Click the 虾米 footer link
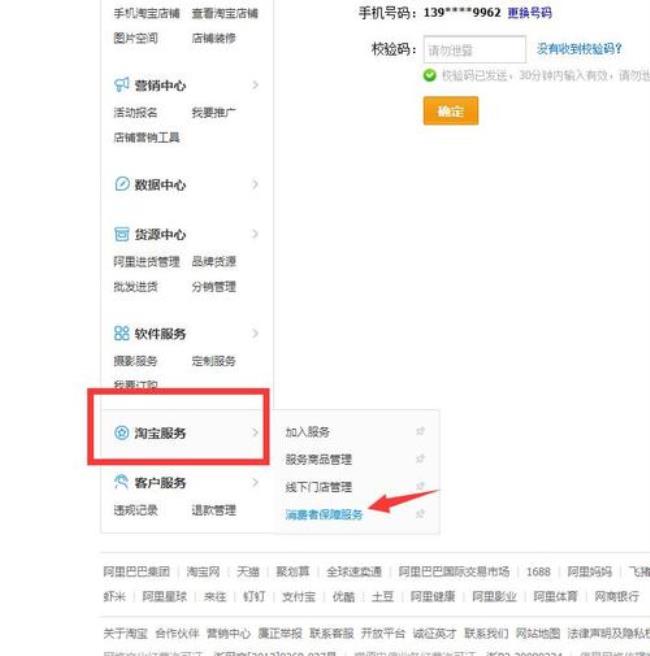This screenshot has height=656, width=650. tap(115, 596)
